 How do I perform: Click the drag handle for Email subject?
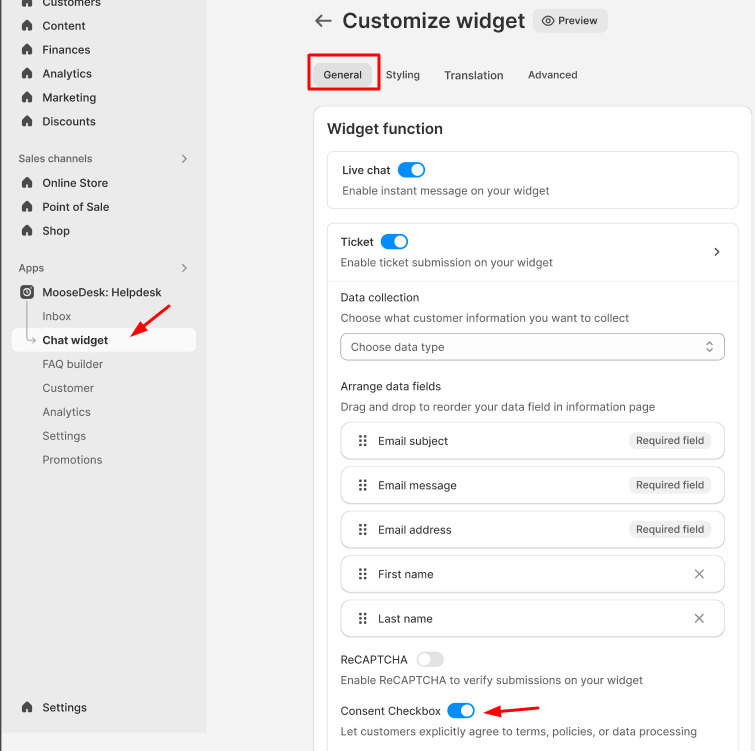[x=363, y=441]
